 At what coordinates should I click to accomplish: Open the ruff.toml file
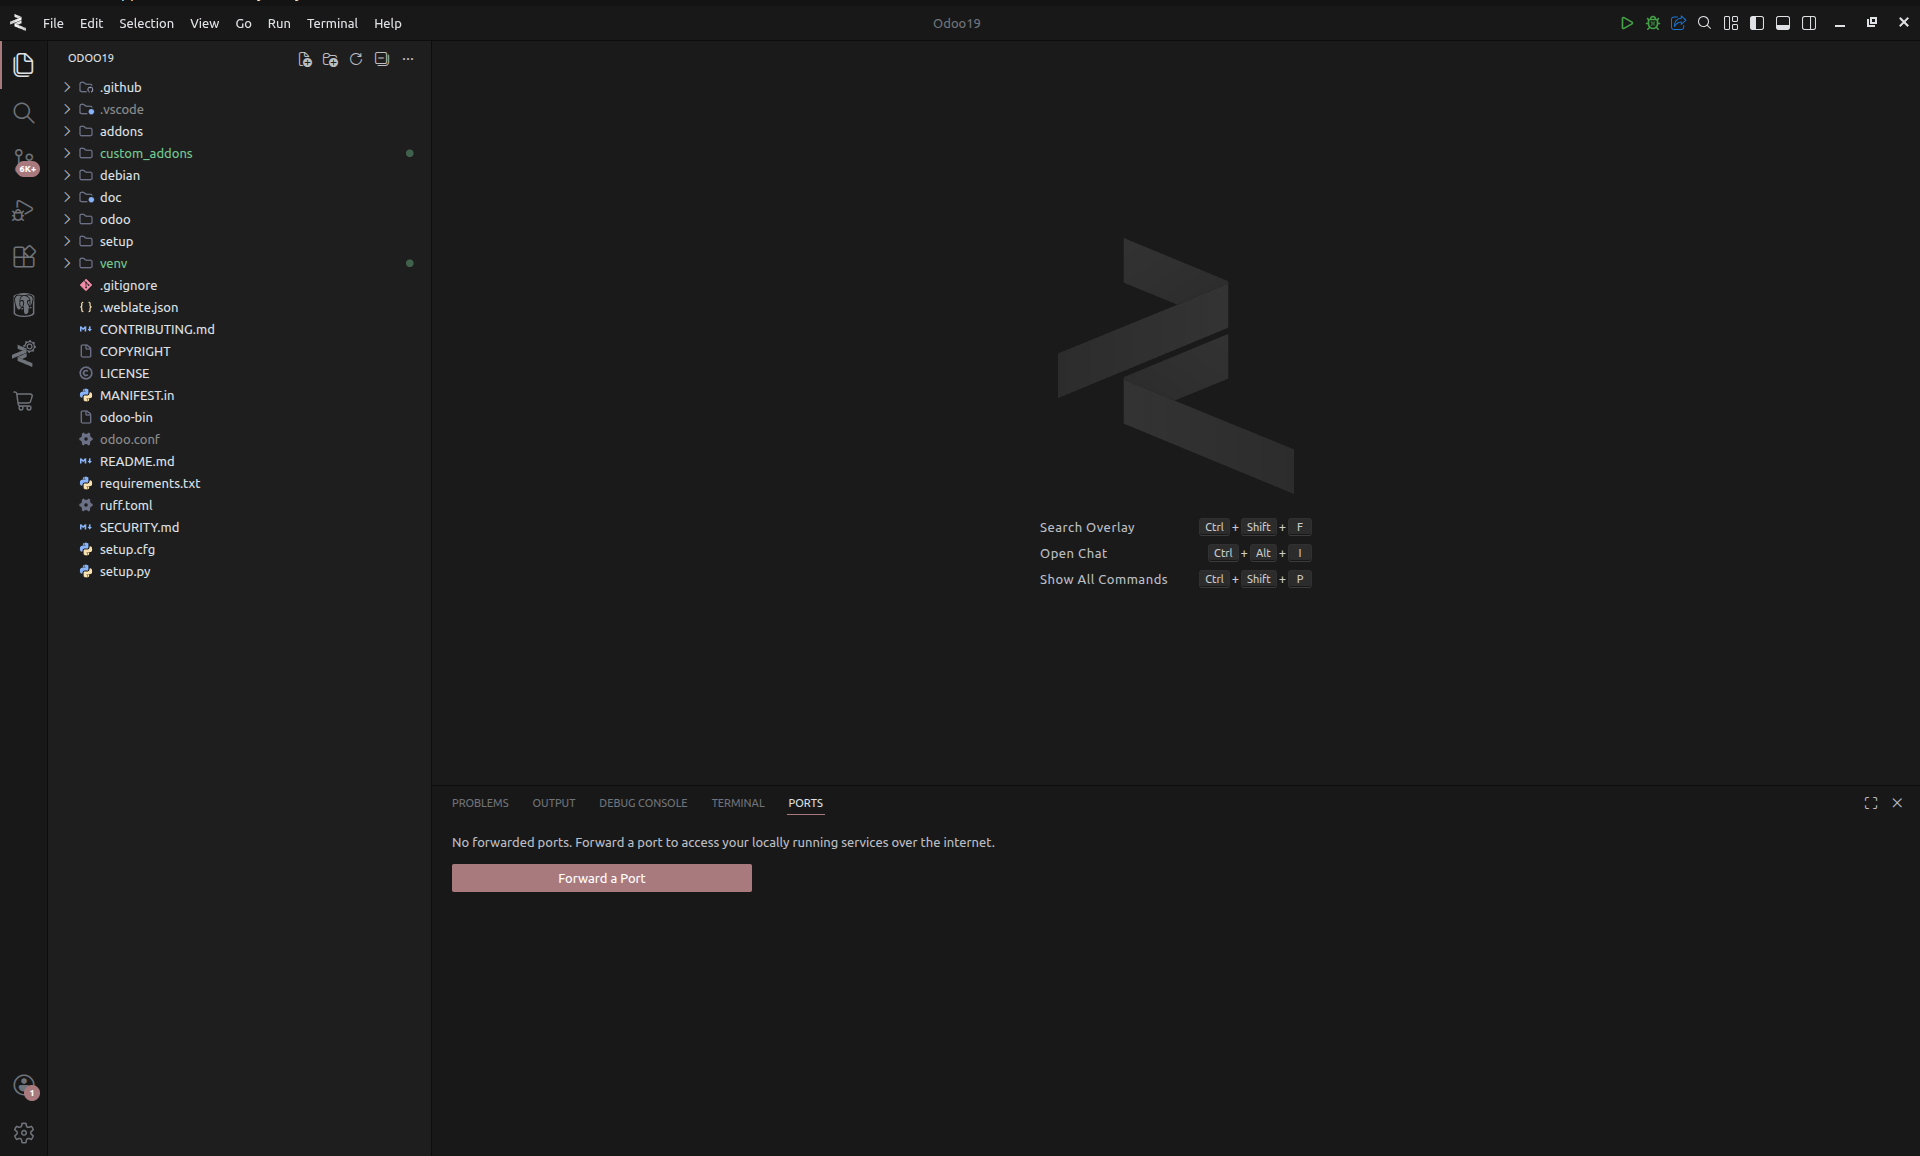pos(240,505)
